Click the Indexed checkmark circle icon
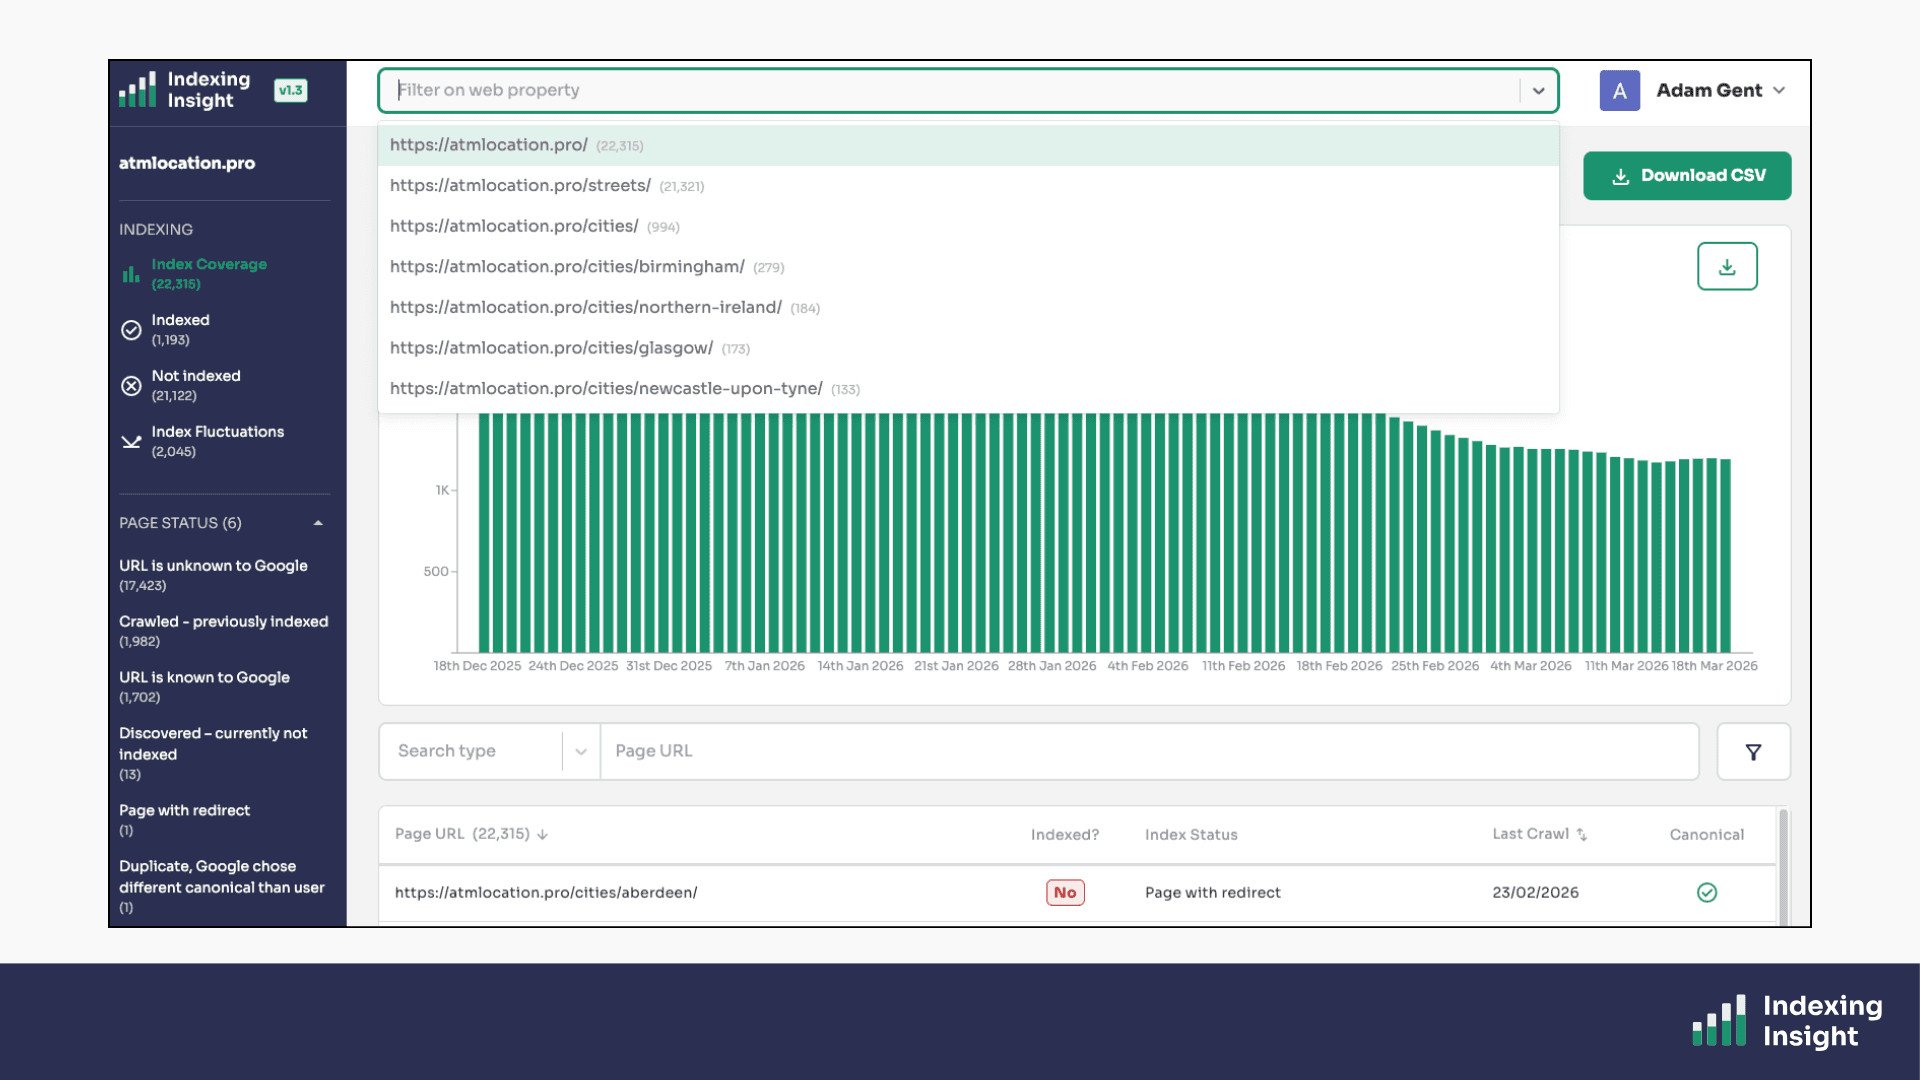Viewport: 1920px width, 1080px height. pyautogui.click(x=131, y=330)
